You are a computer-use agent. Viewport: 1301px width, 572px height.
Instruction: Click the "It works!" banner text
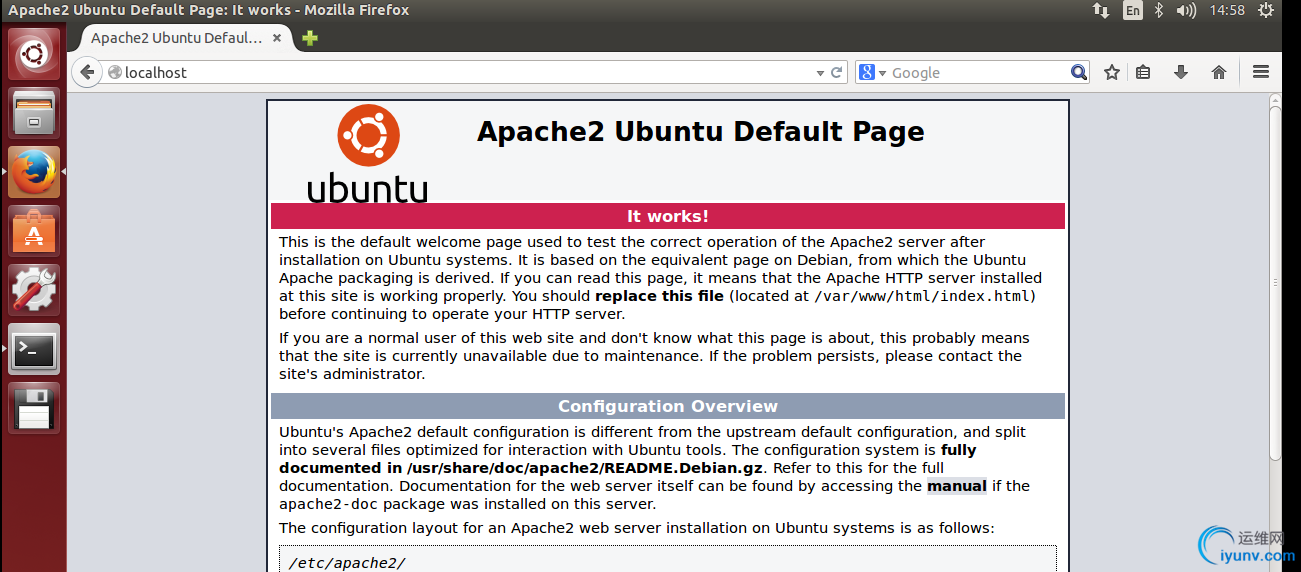[x=668, y=216]
